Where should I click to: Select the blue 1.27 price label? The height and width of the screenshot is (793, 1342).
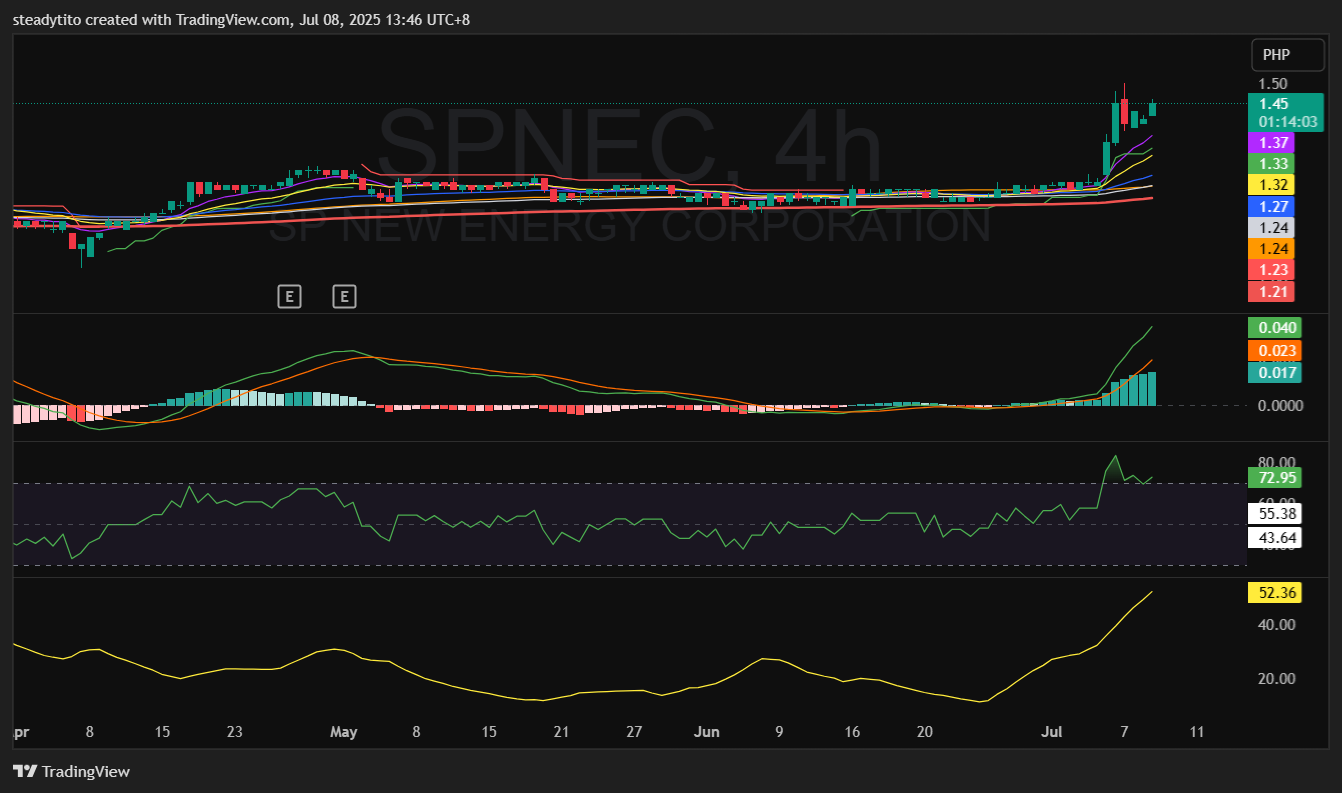click(1271, 207)
